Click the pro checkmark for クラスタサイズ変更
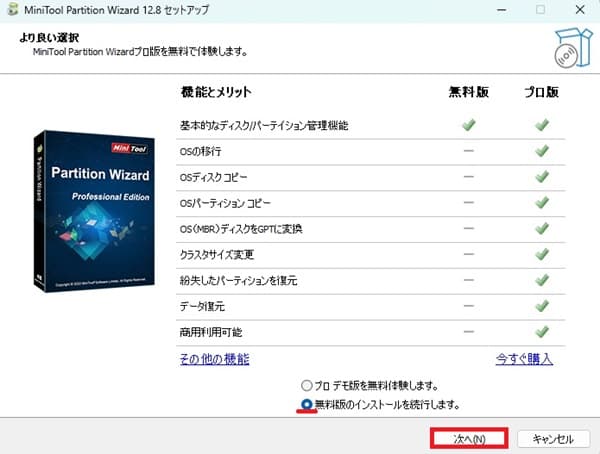 click(x=542, y=254)
